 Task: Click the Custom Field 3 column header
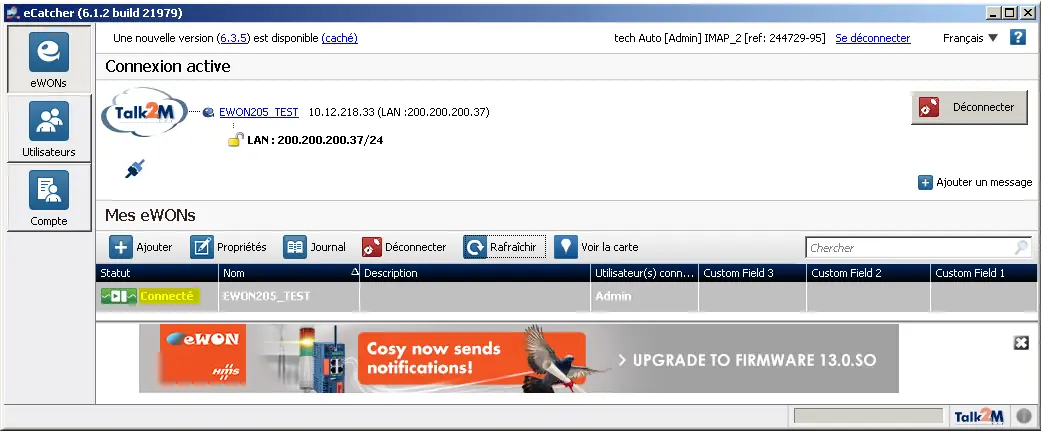click(752, 273)
